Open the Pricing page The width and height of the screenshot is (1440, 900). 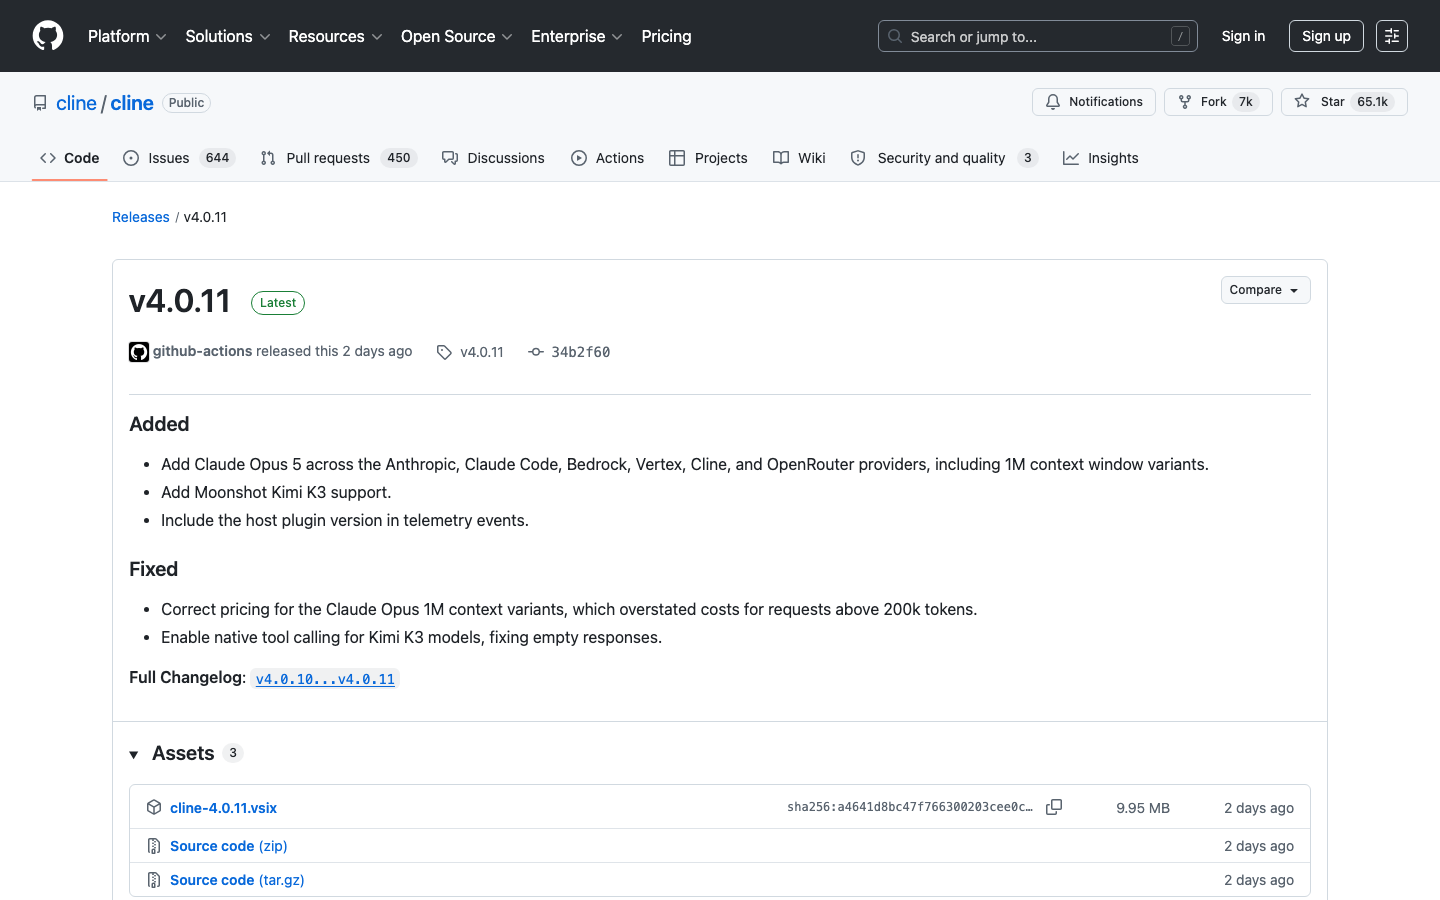[666, 36]
